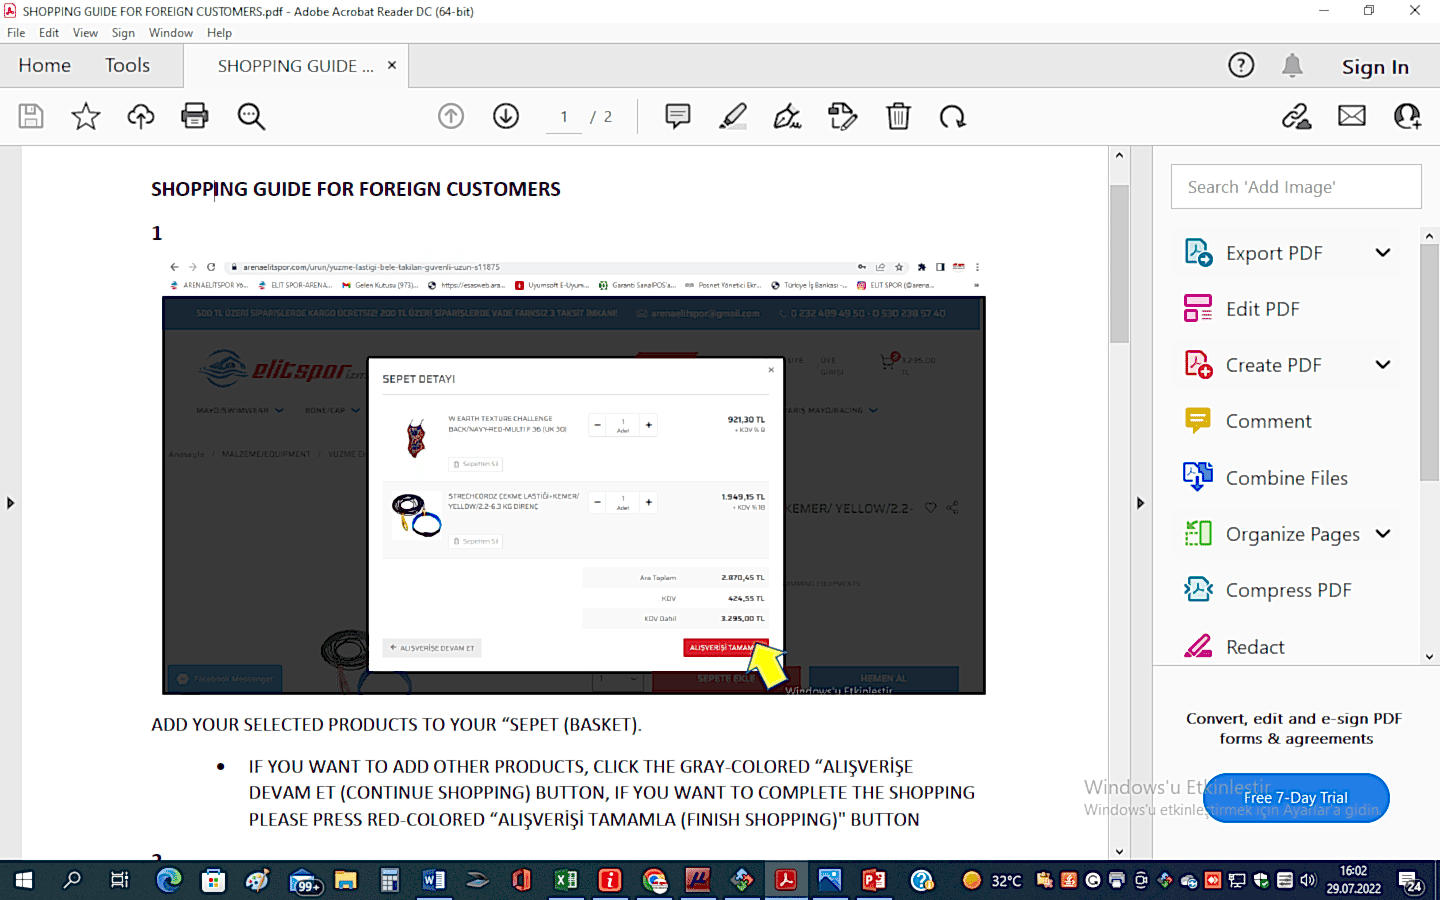
Task: Open the View menu
Action: pos(85,33)
